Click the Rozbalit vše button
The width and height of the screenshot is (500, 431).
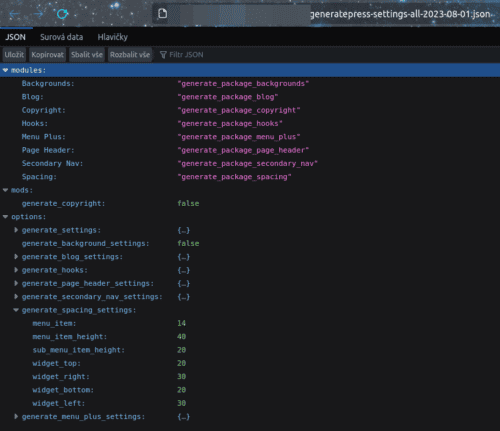click(x=130, y=55)
